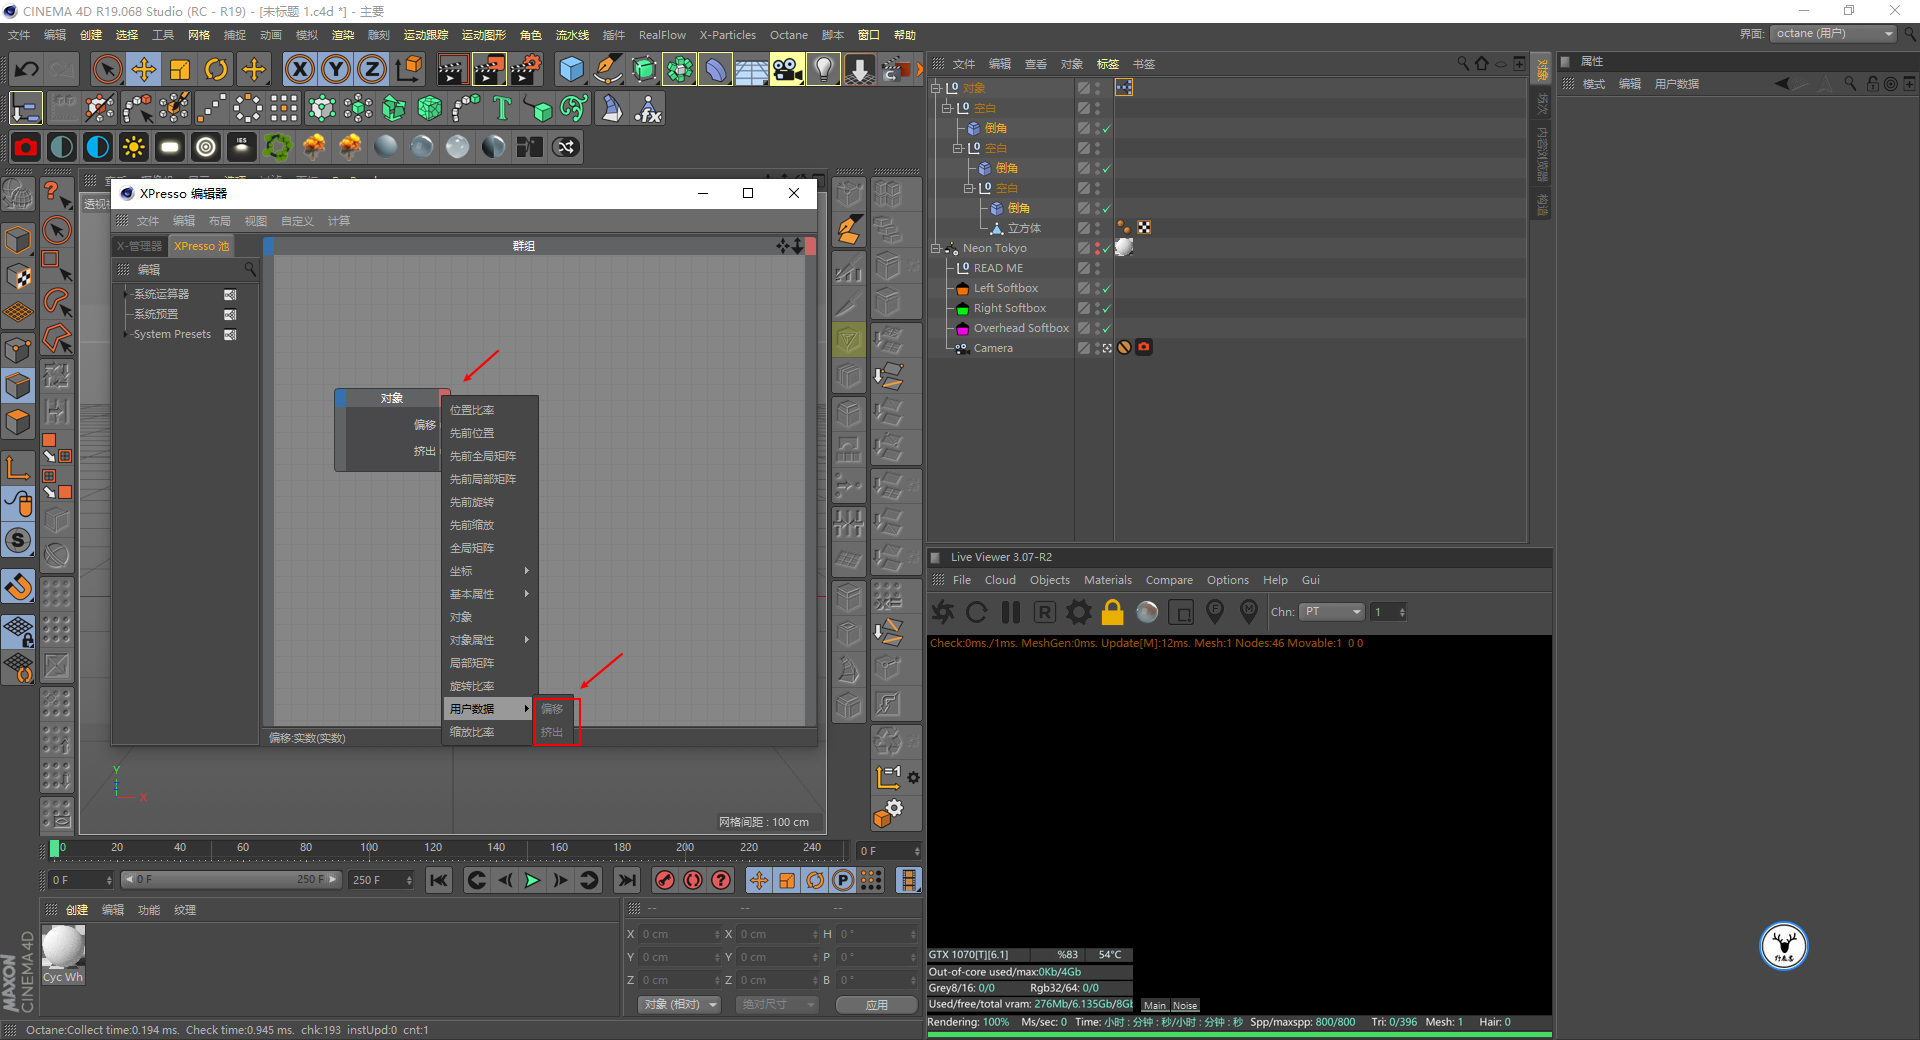
Task: Click the red Octane render icon
Action: (26, 147)
